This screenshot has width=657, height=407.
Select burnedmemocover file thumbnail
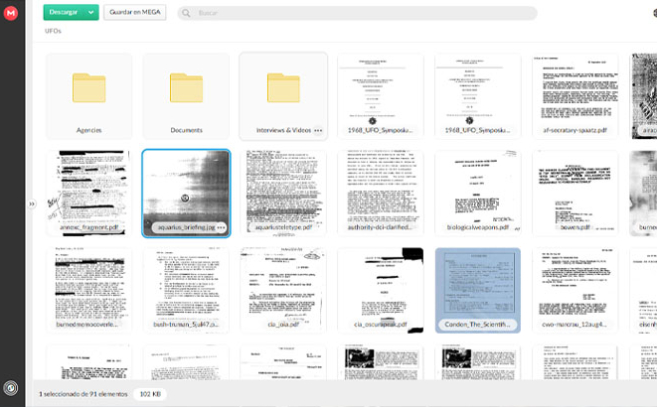(x=89, y=290)
